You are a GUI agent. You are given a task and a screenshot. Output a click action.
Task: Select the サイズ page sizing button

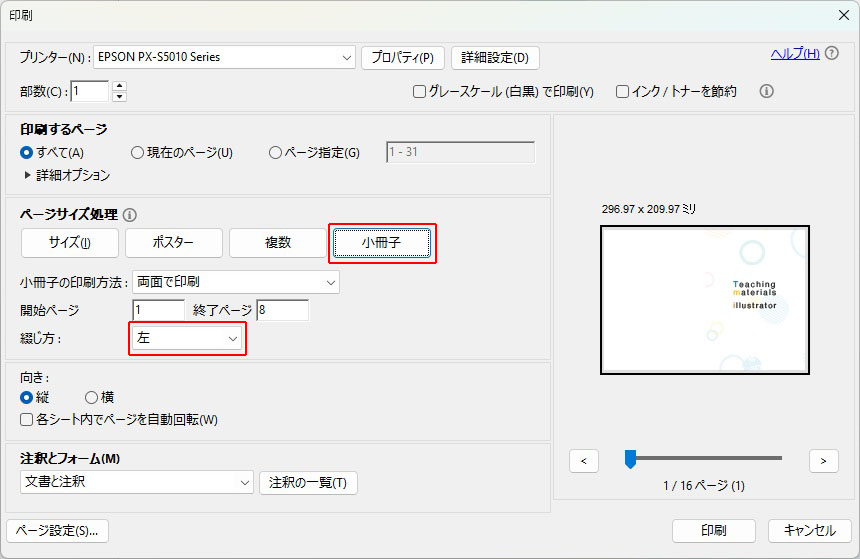click(x=70, y=242)
